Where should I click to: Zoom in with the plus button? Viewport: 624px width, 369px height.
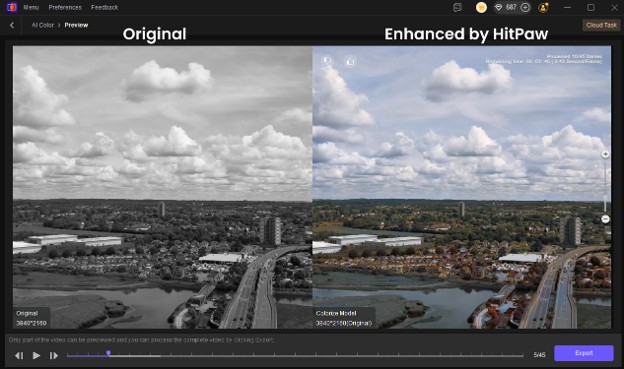click(605, 154)
